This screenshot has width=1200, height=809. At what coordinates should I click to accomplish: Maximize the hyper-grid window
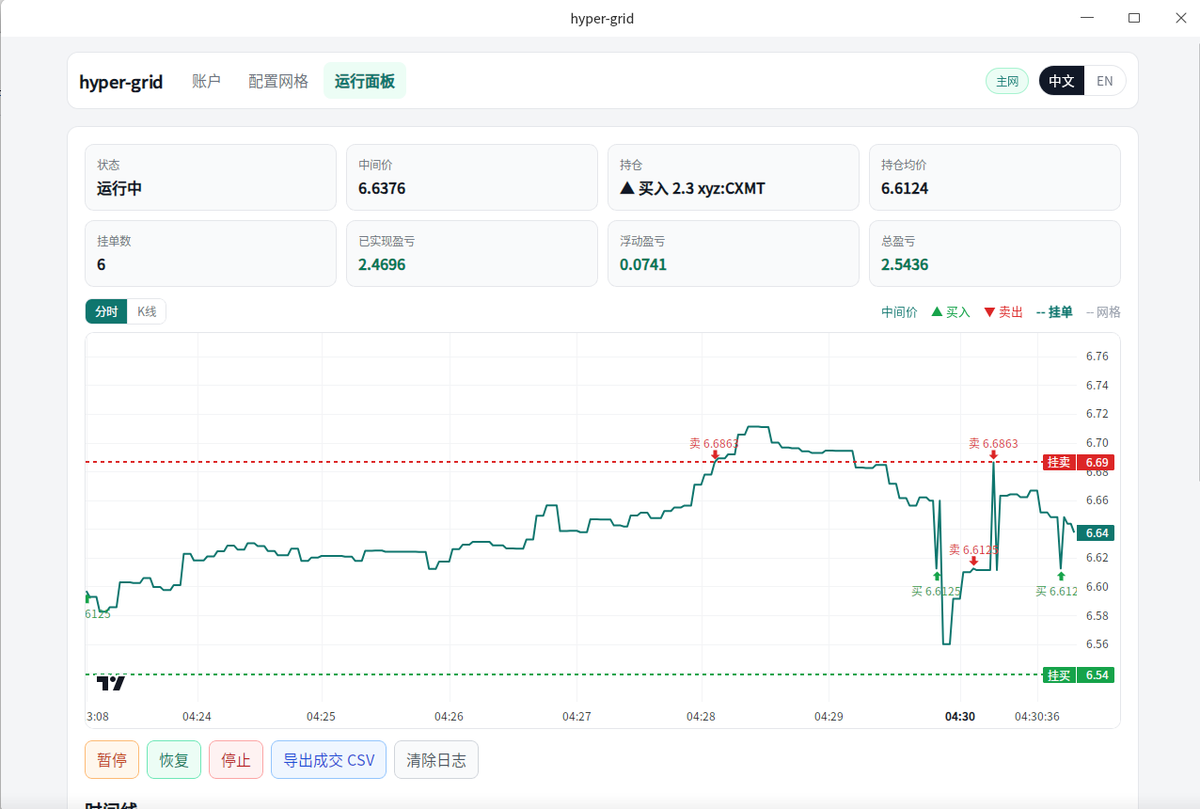1134,18
